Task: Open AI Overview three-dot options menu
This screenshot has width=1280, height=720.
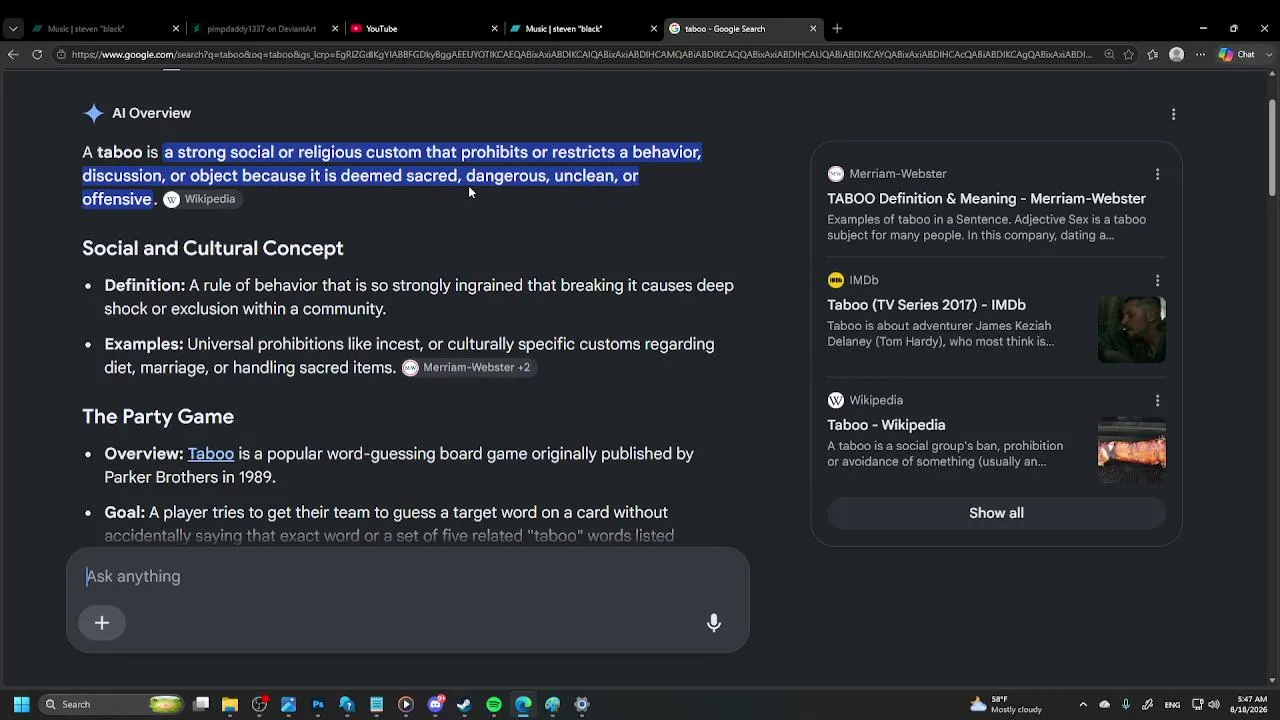Action: (1174, 114)
